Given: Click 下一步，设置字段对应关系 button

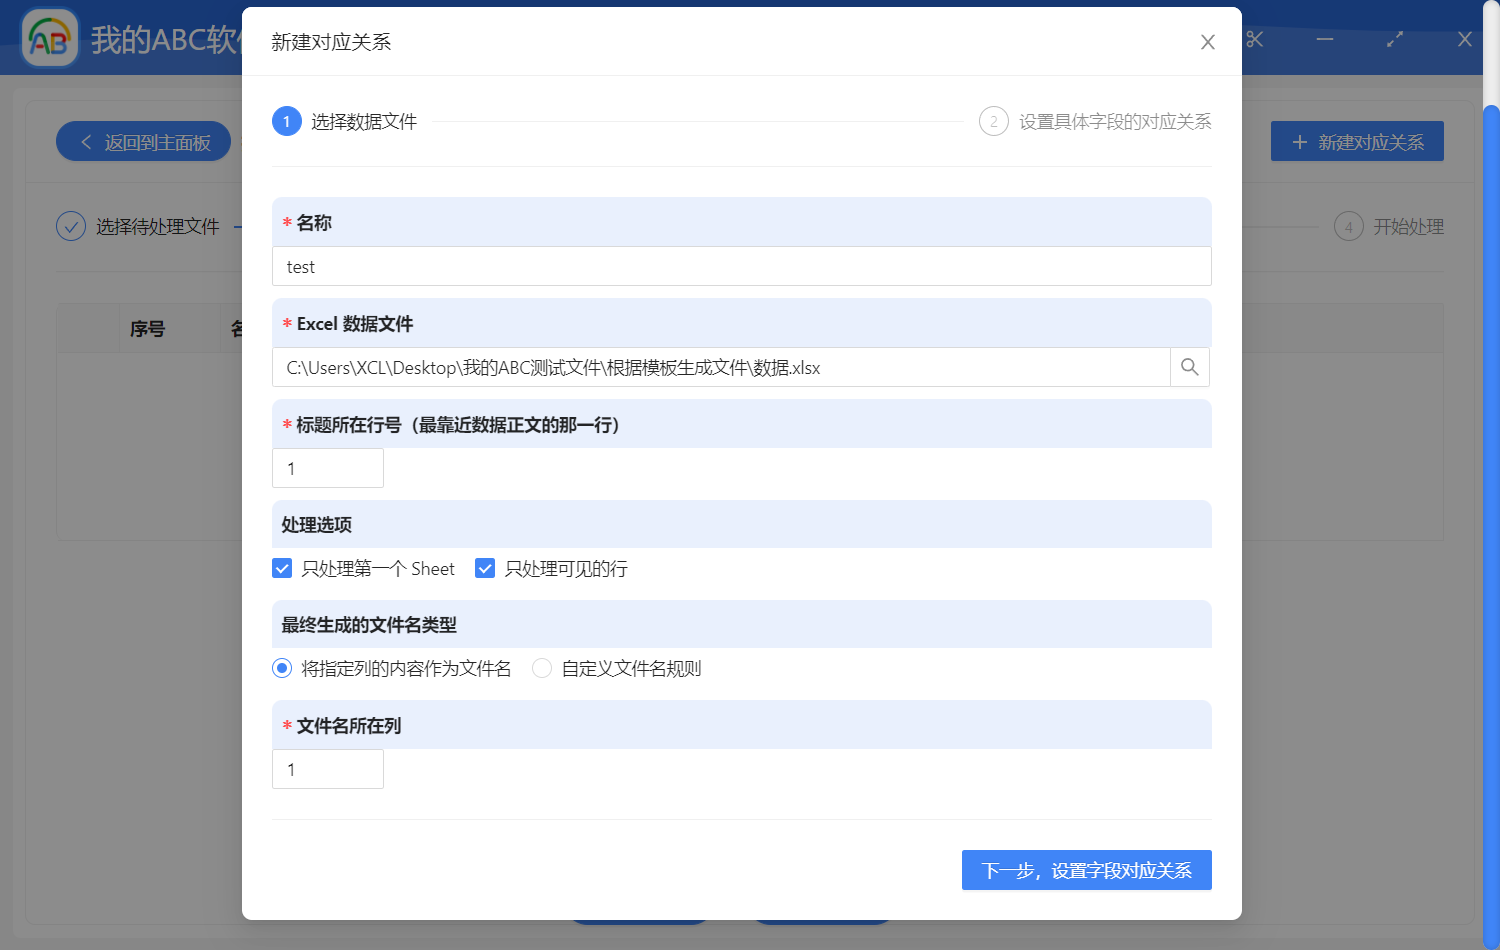Looking at the screenshot, I should point(1086,870).
